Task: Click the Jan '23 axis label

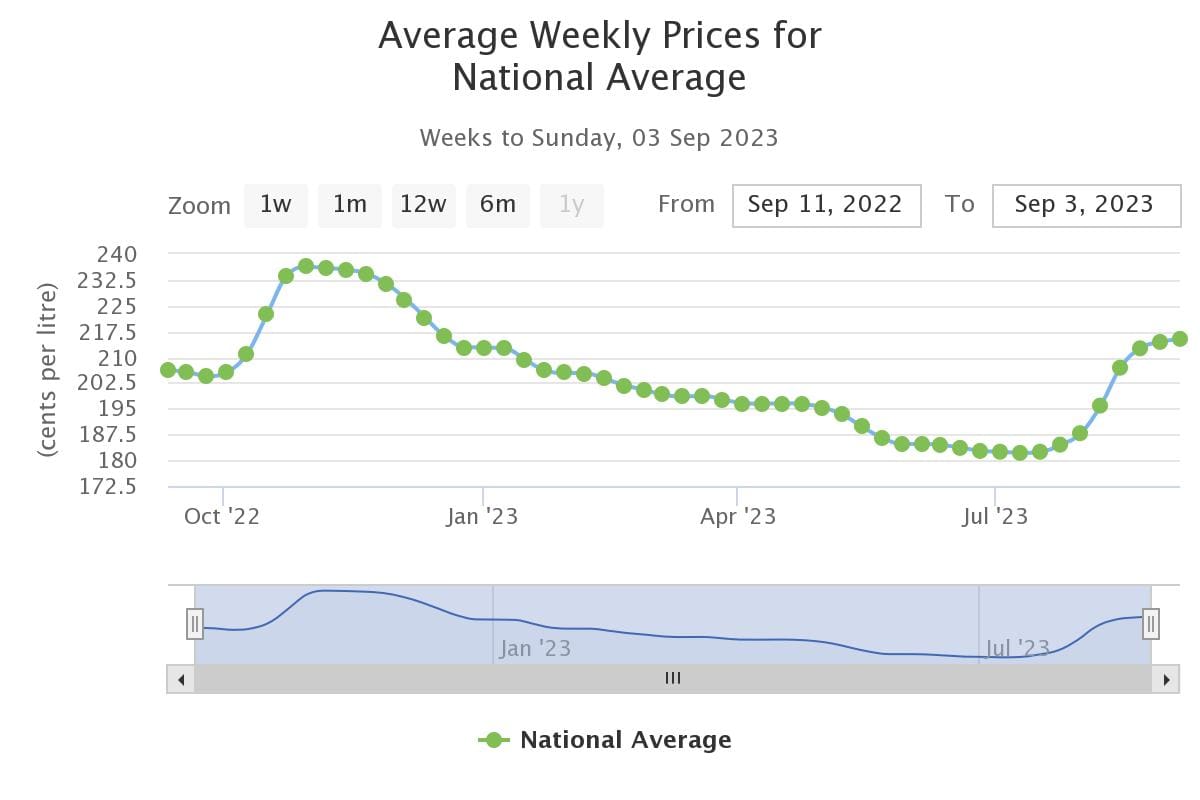Action: click(x=483, y=517)
